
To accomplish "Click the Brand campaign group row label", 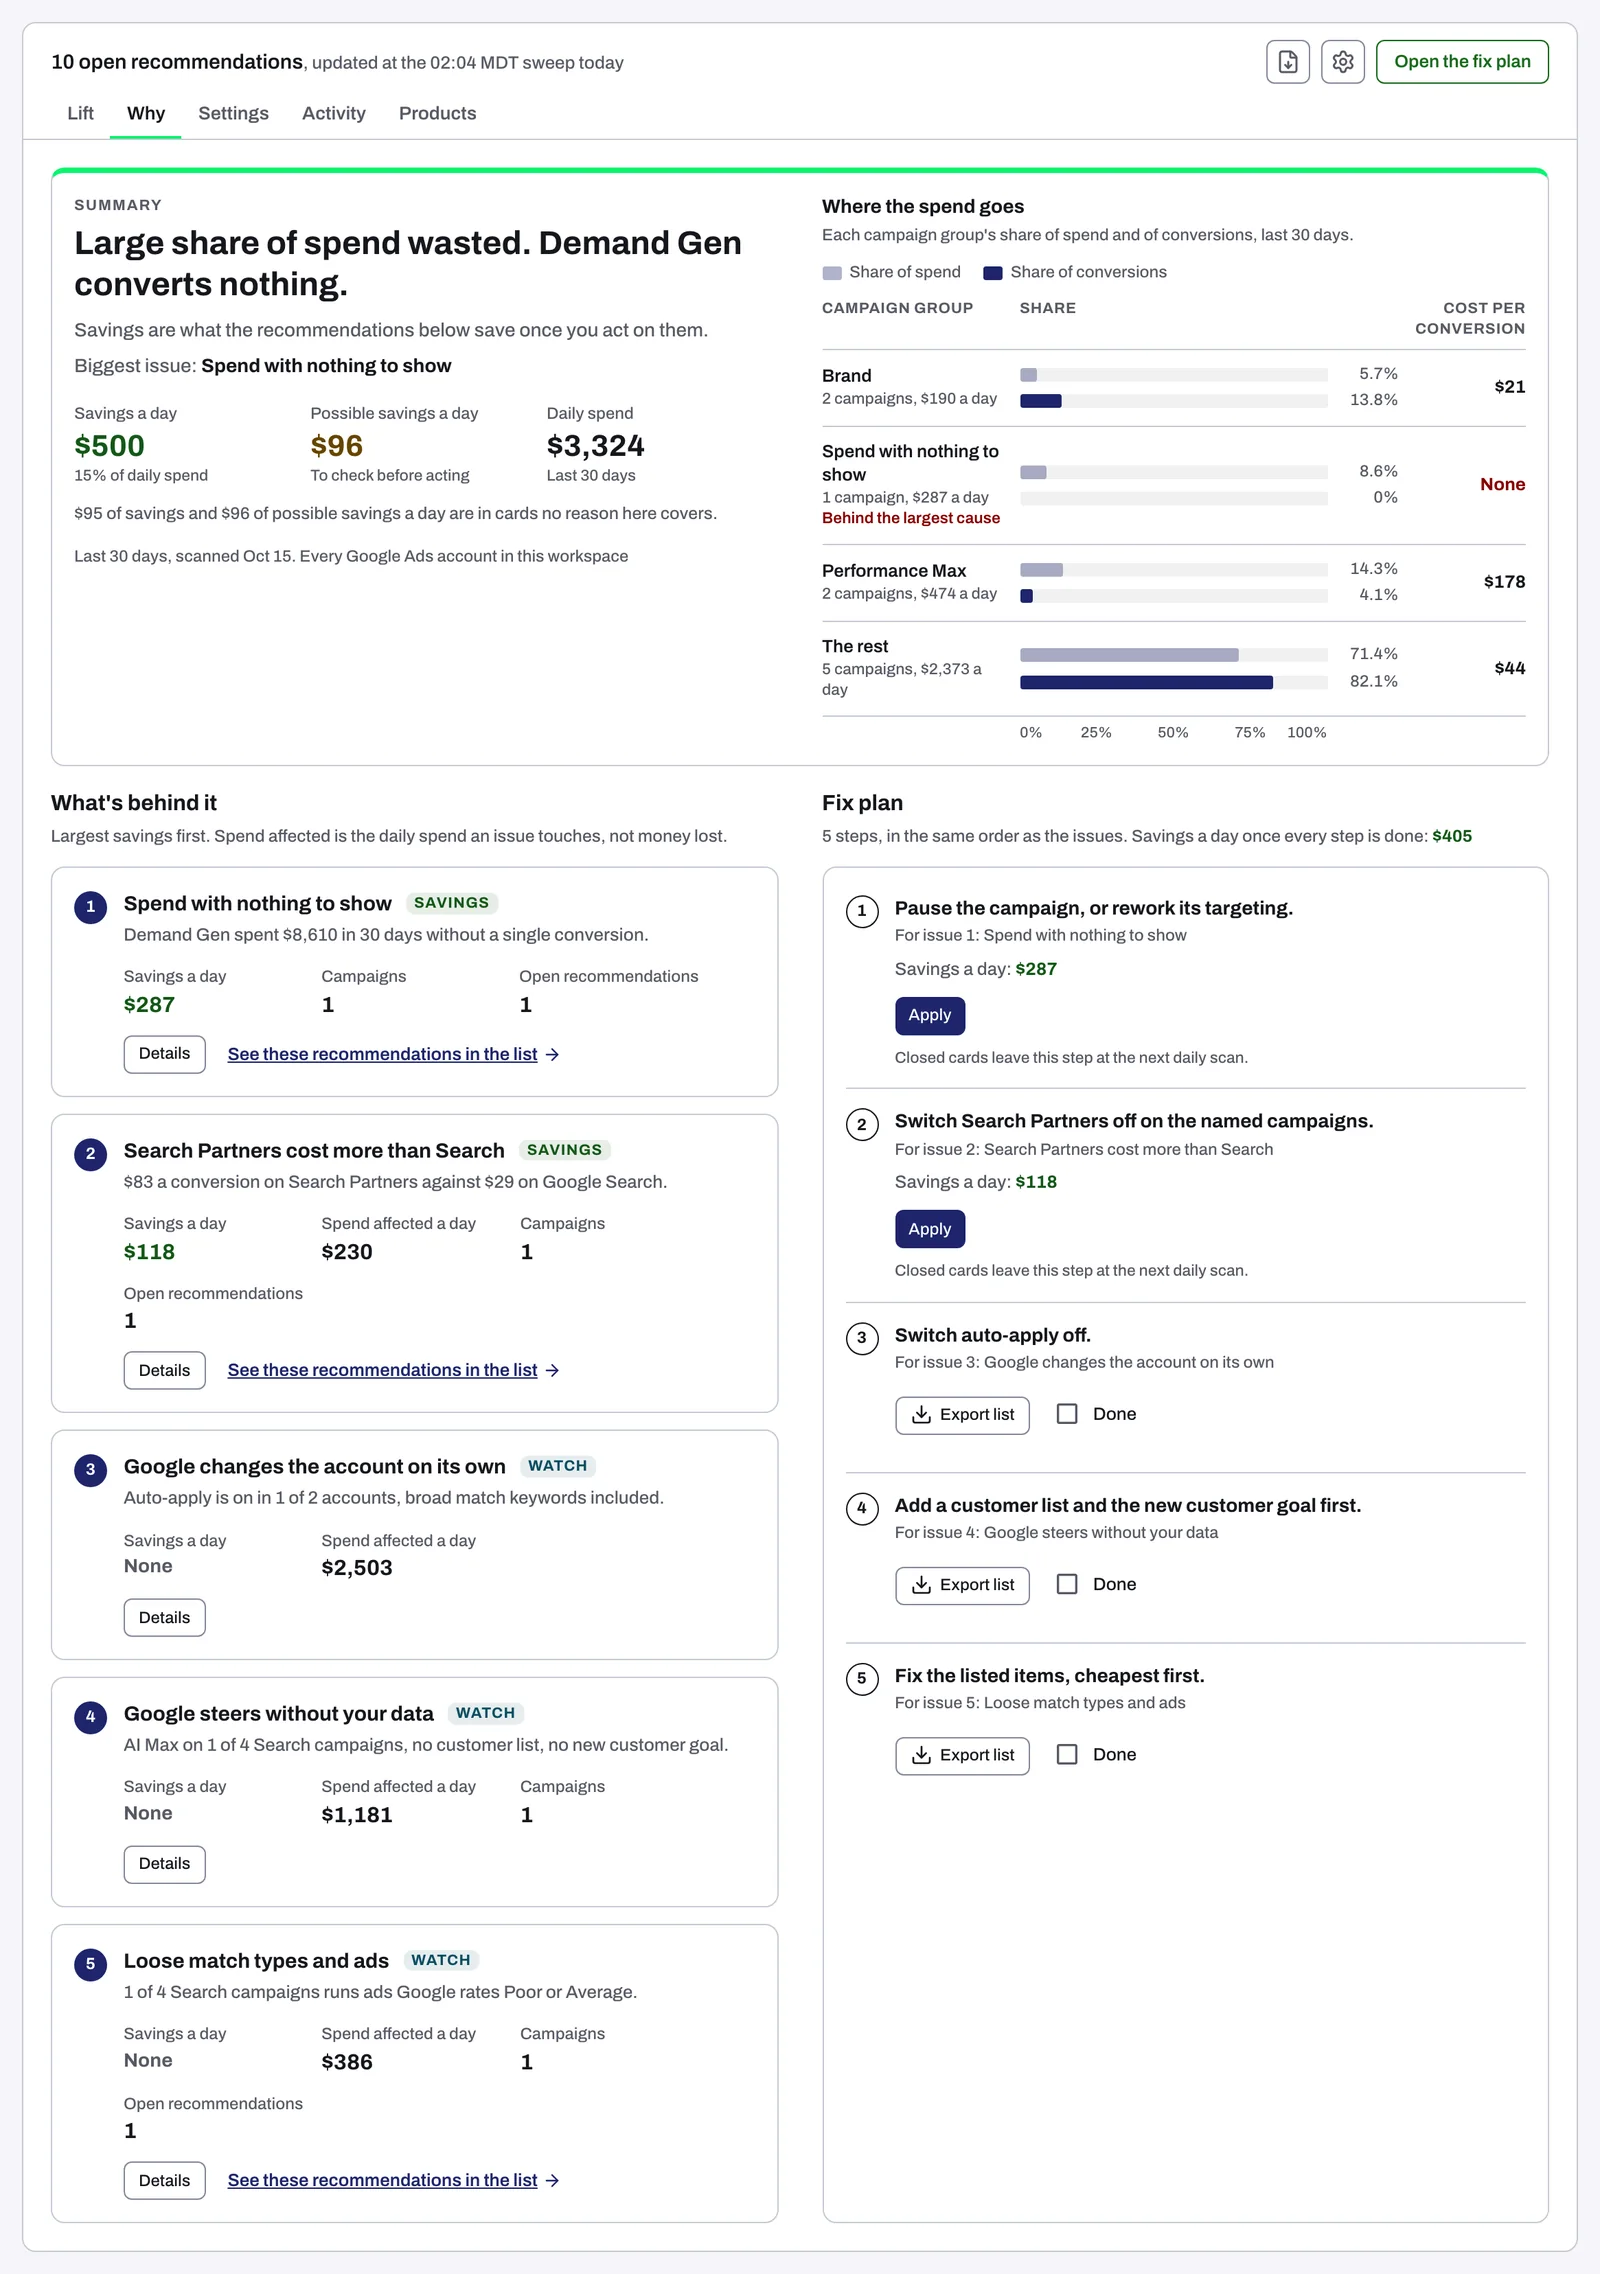I will [847, 376].
